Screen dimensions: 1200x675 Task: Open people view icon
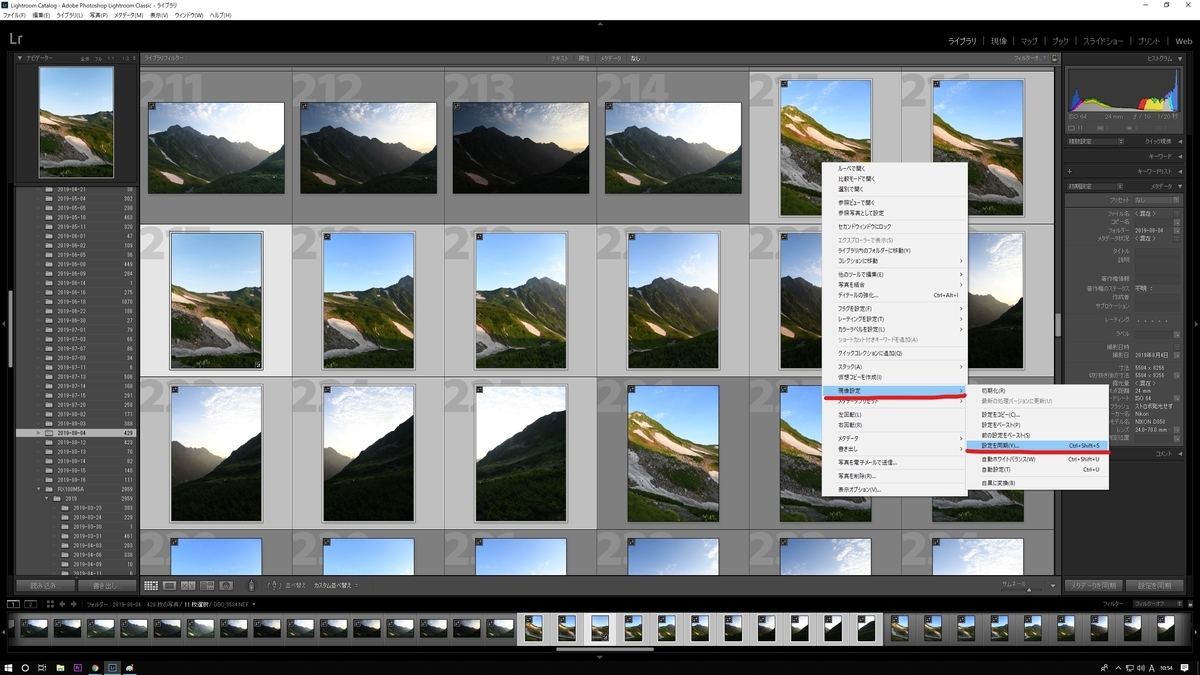pos(226,585)
